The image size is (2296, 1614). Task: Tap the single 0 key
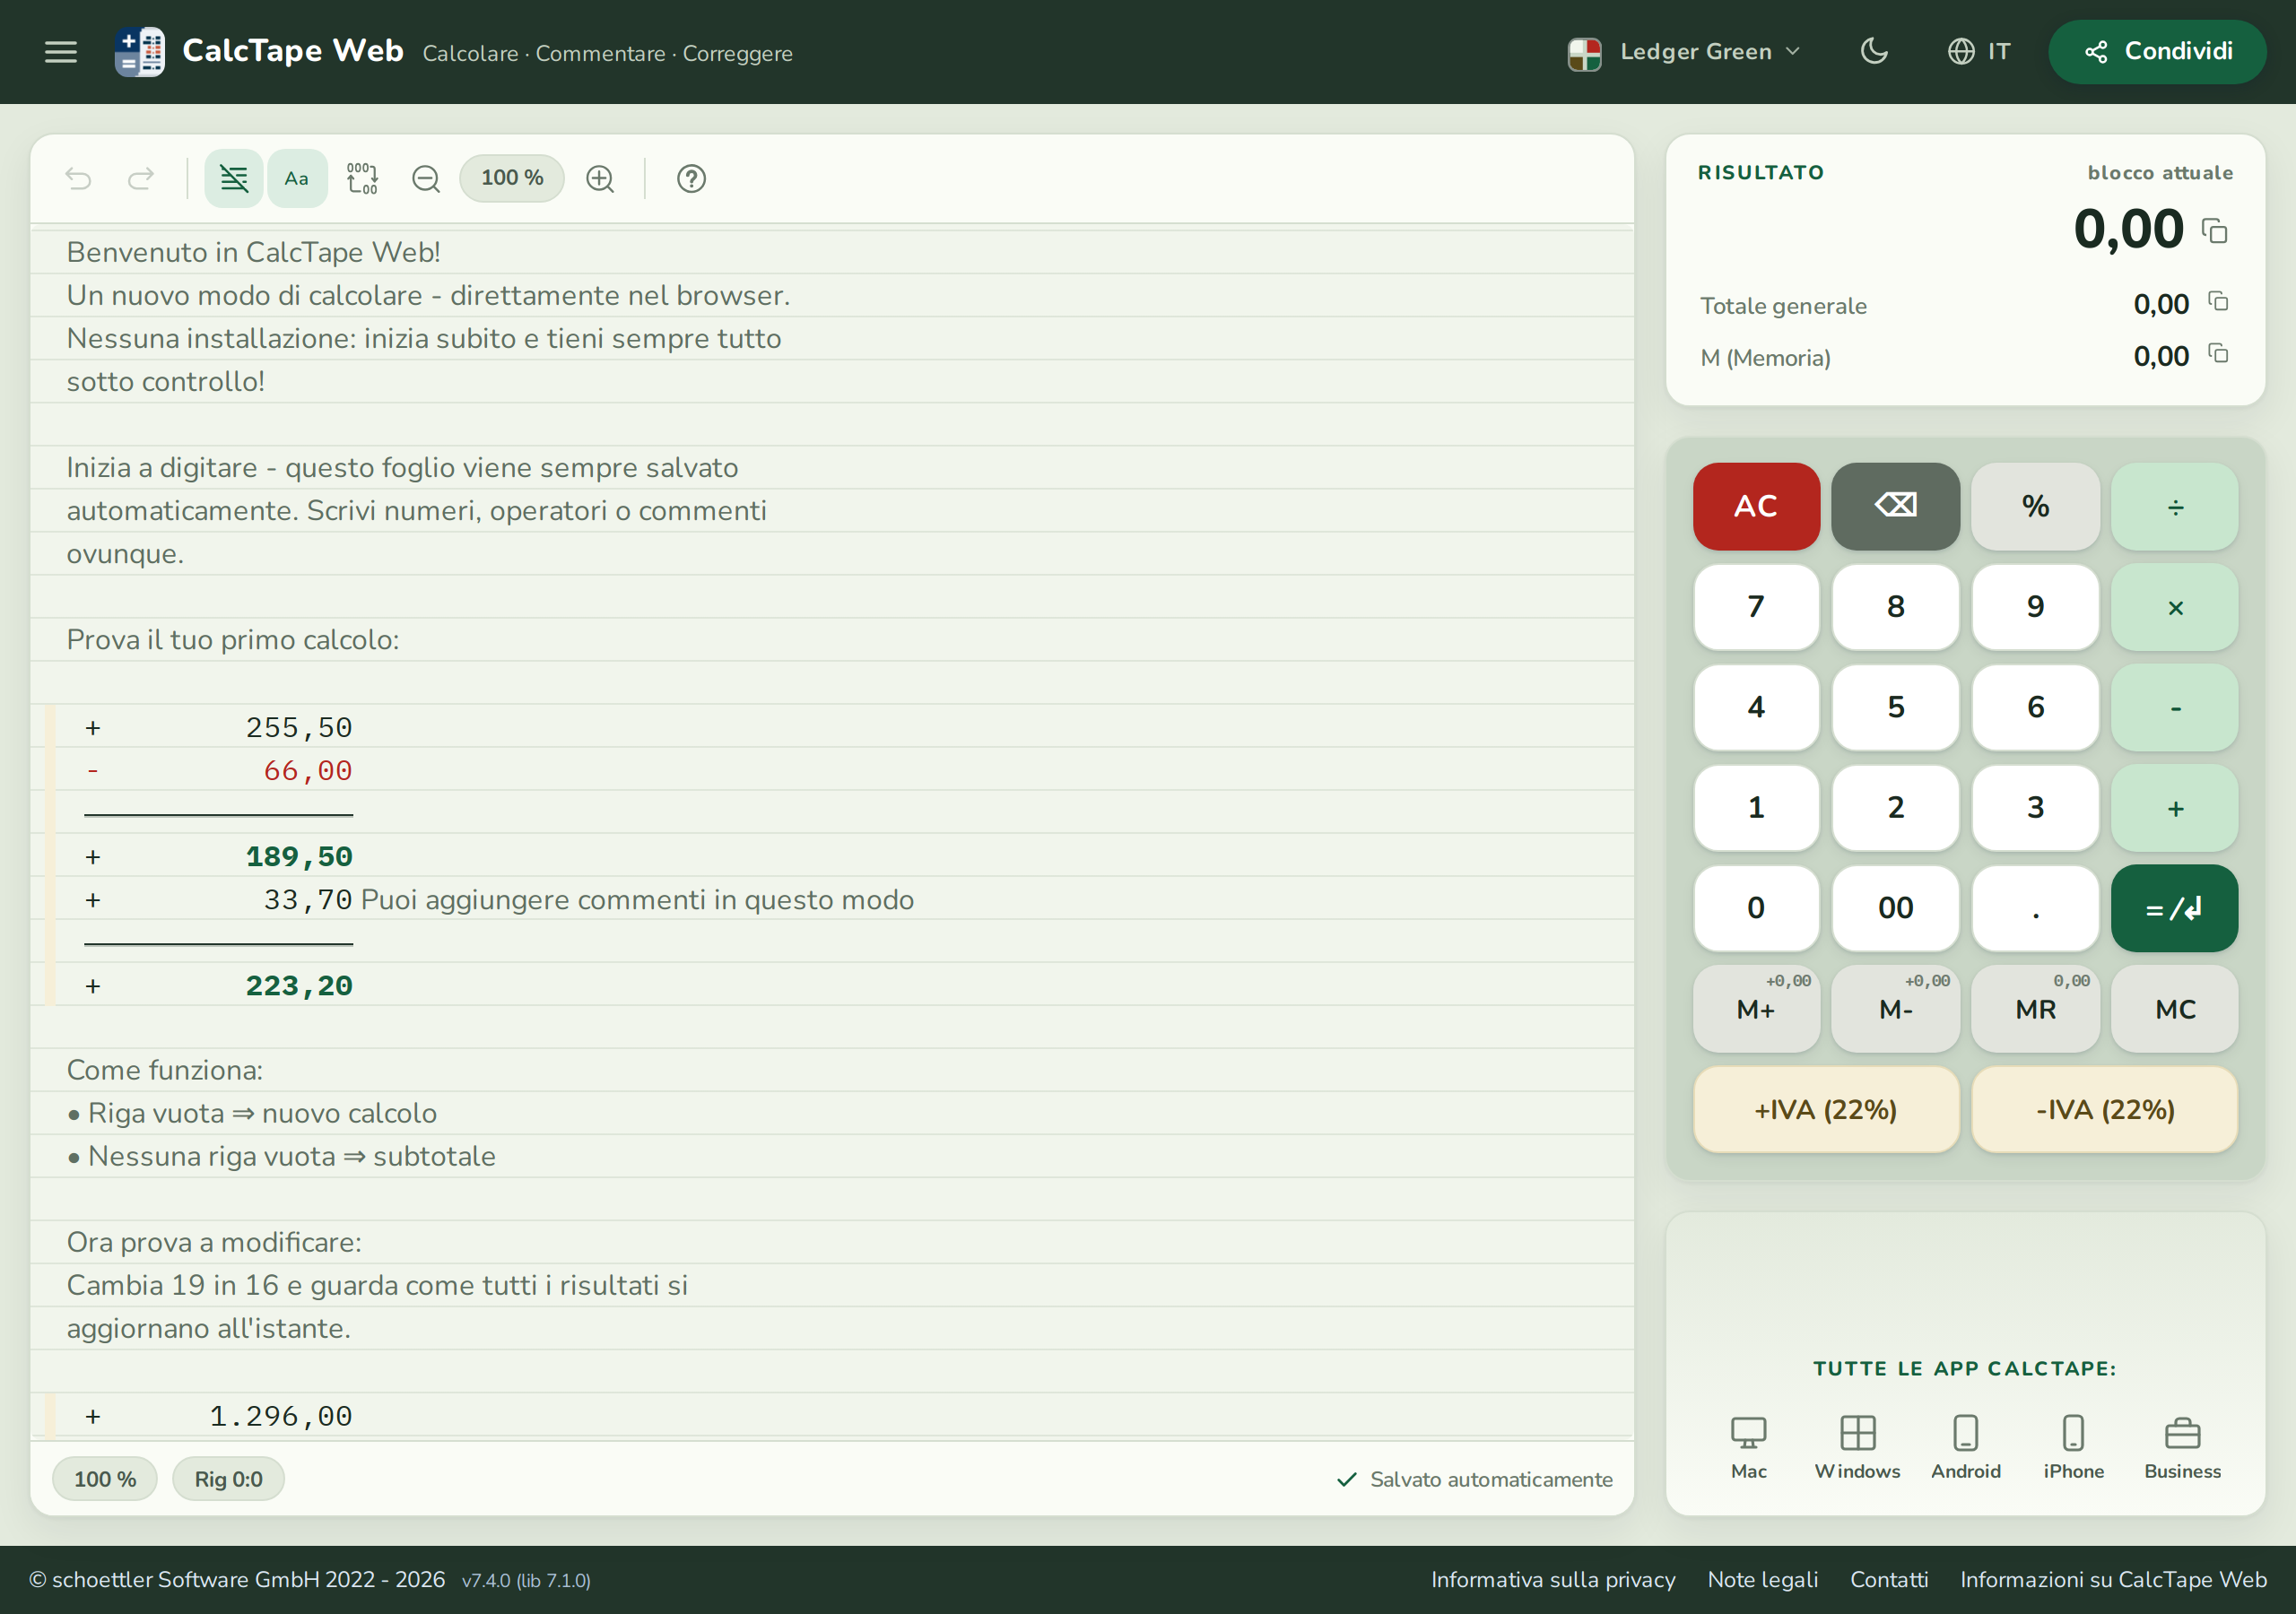pos(1756,908)
